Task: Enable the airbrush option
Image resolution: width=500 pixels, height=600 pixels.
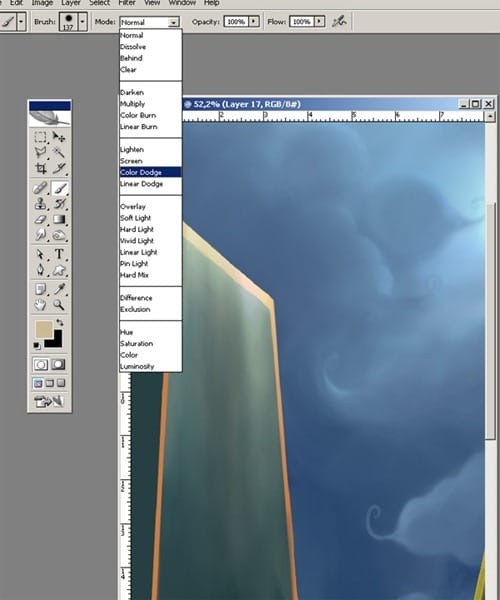Action: click(339, 21)
